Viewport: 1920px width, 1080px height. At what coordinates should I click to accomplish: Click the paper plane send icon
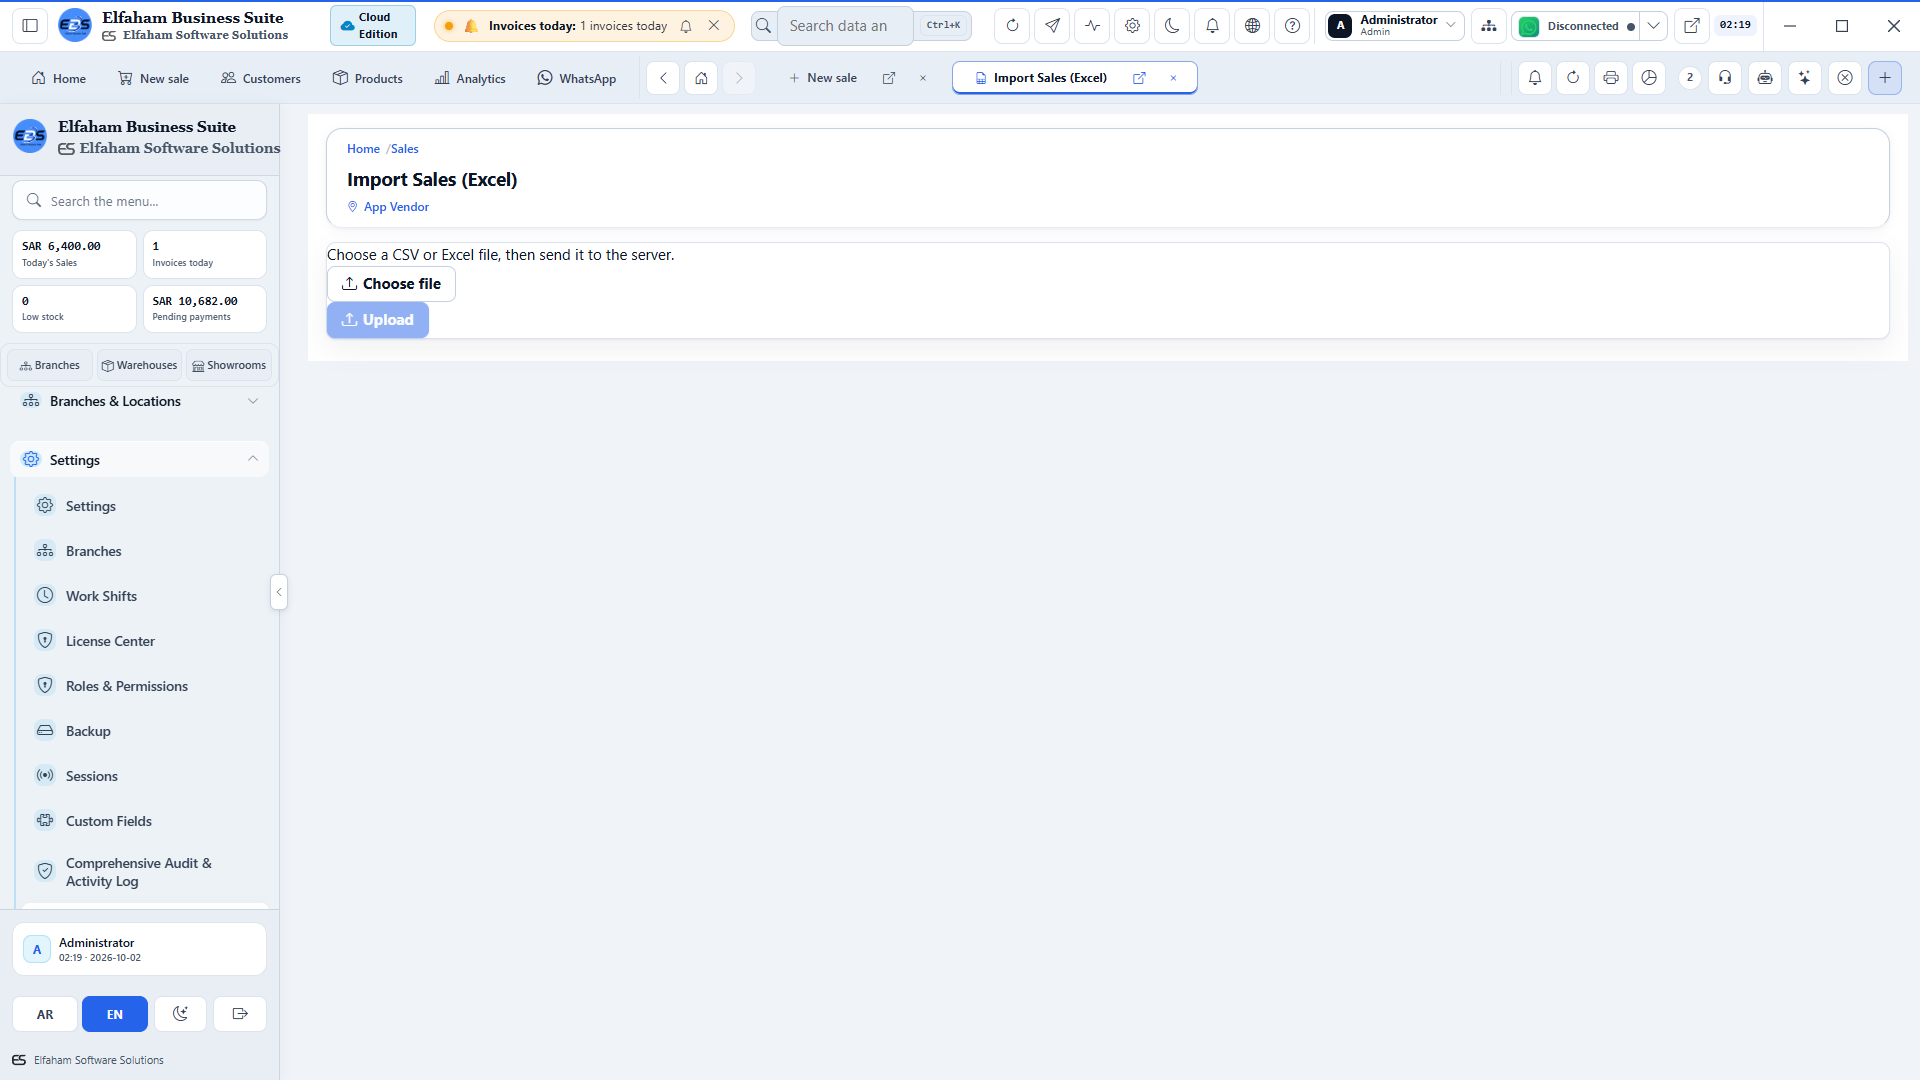pyautogui.click(x=1052, y=26)
